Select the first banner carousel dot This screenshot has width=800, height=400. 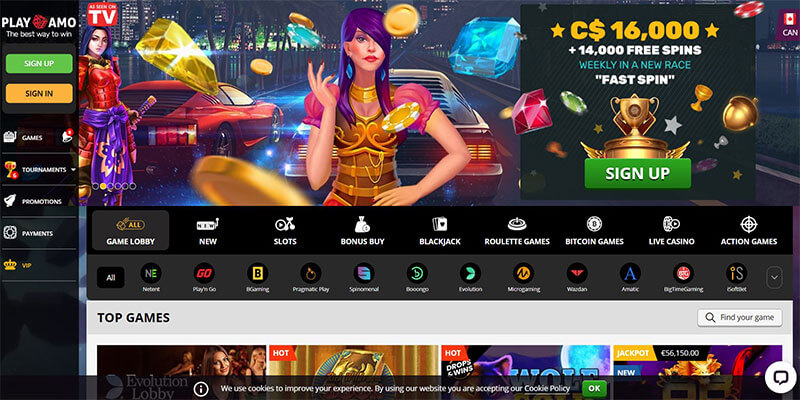coord(95,186)
